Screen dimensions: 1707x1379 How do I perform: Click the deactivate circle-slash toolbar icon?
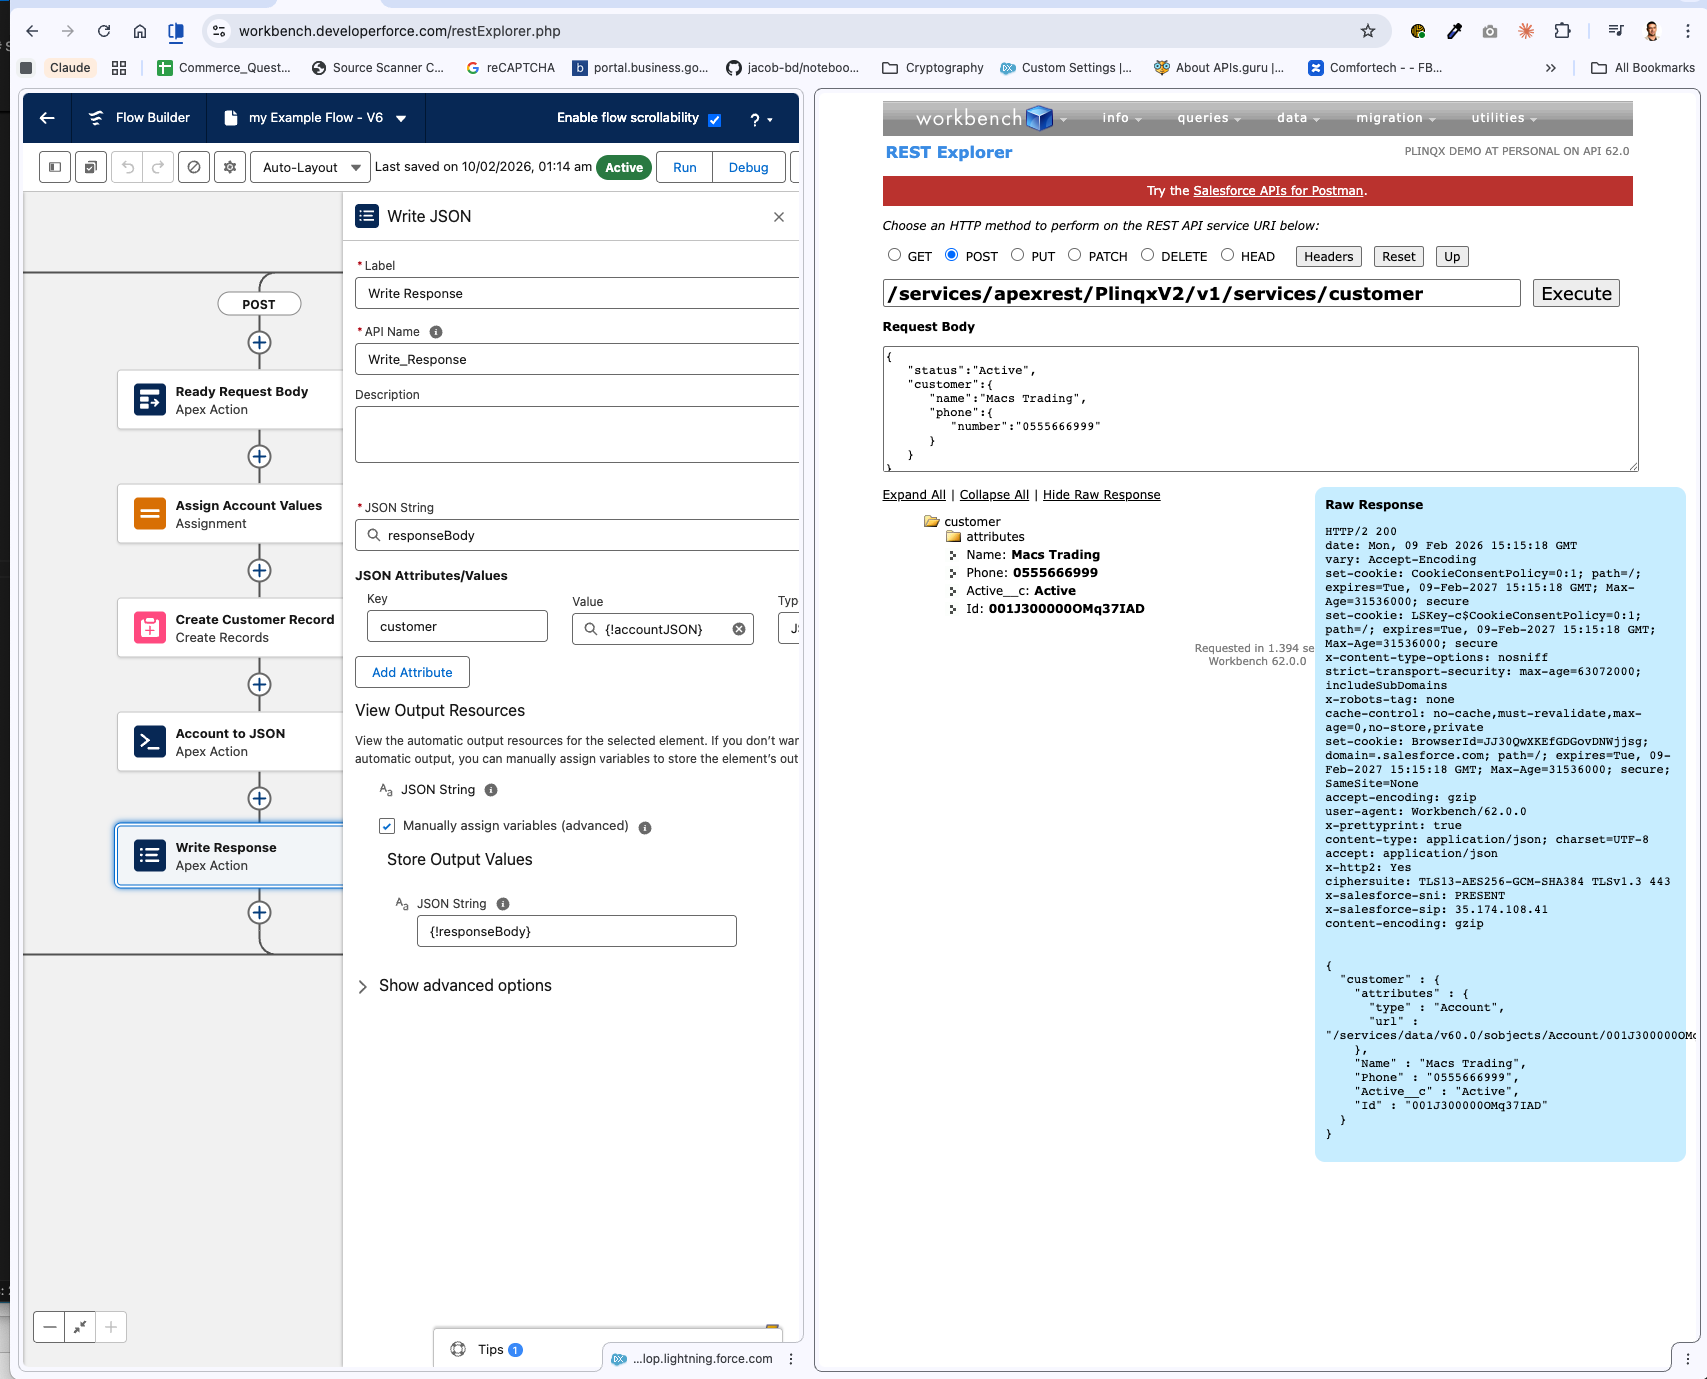pyautogui.click(x=194, y=167)
